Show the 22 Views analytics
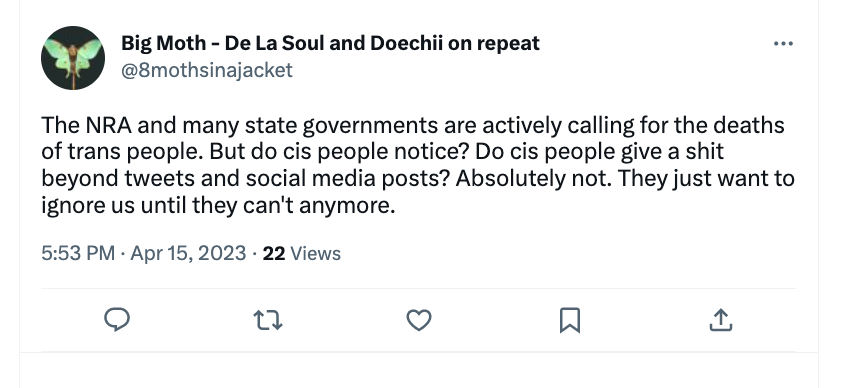The width and height of the screenshot is (846, 388). pos(301,253)
